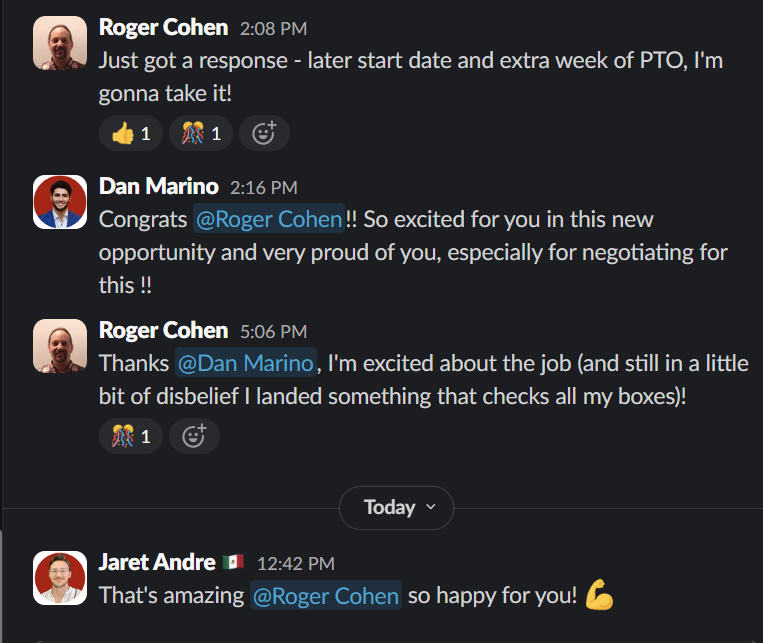
Task: Click the 12:42 PM message timestamp
Action: coord(296,564)
